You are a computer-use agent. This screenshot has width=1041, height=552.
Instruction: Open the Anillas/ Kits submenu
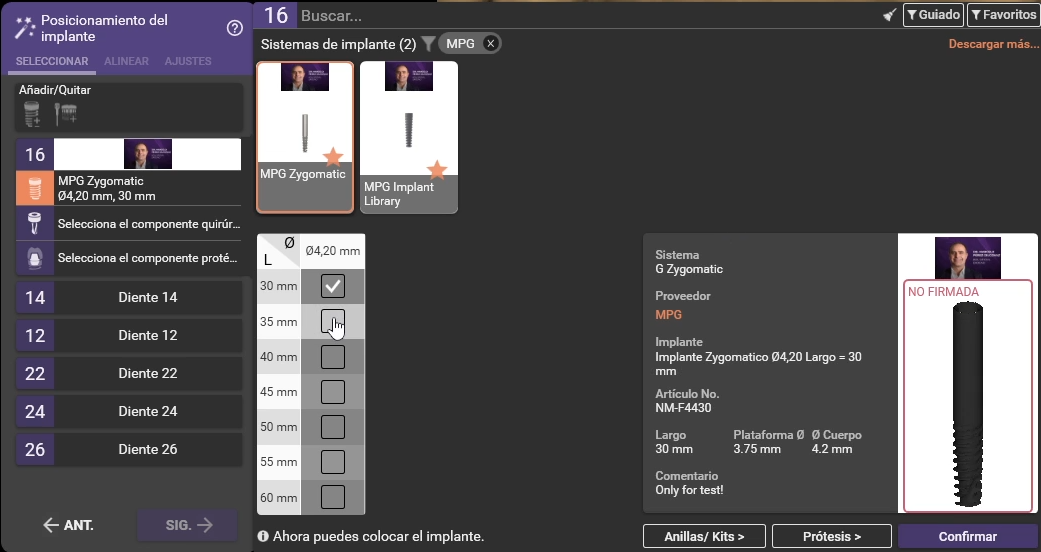704,537
